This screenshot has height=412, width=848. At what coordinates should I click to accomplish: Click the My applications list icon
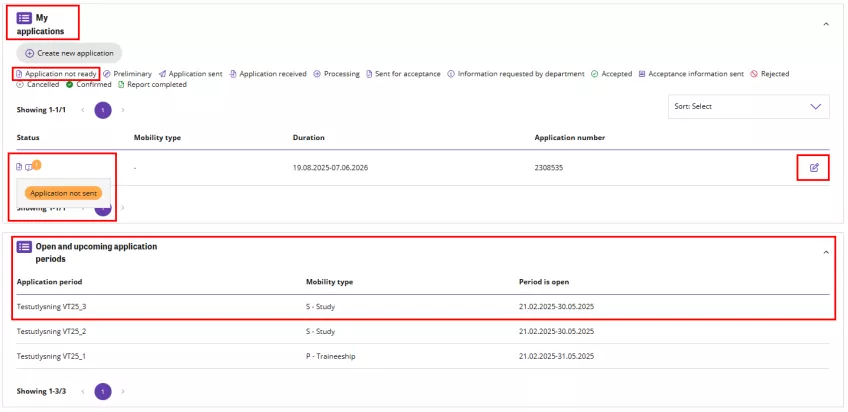tap(24, 18)
